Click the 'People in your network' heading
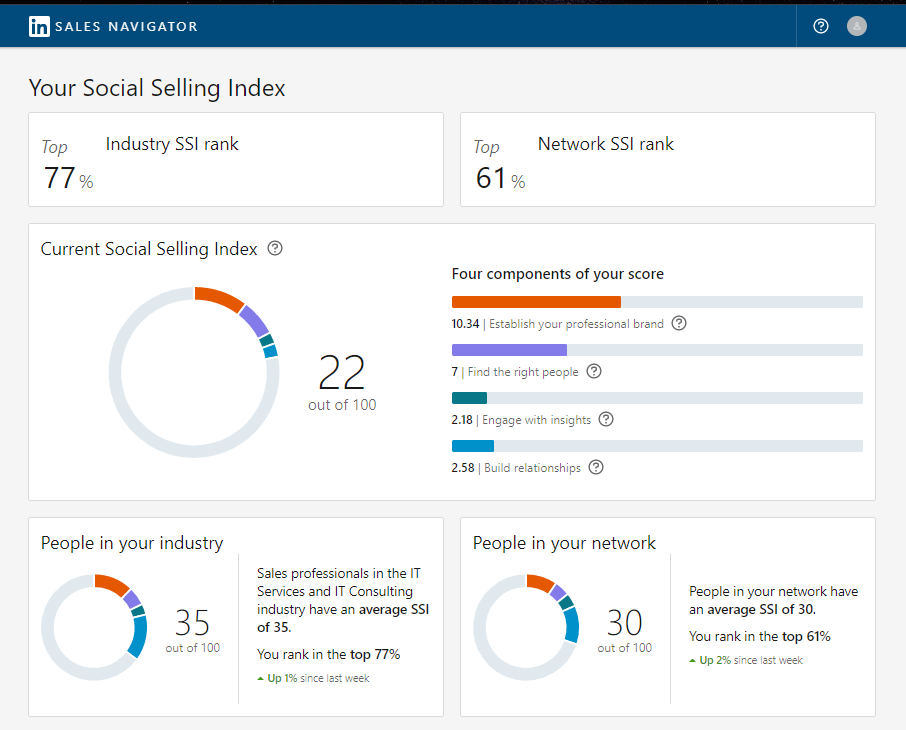This screenshot has width=906, height=730. [564, 543]
